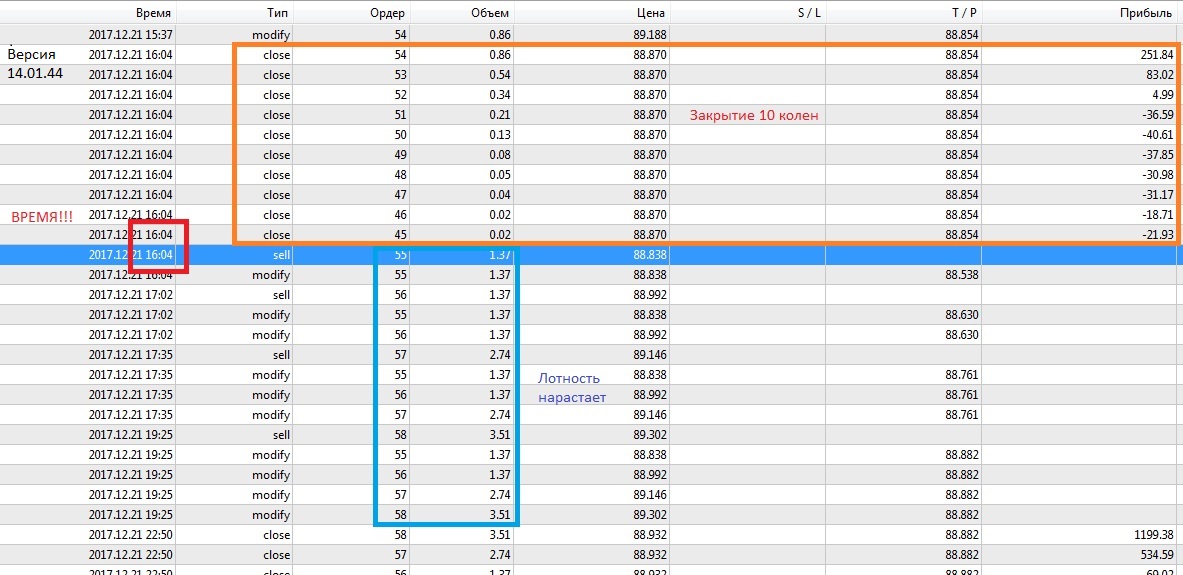Click 'modify' in the 15:37 row

[x=272, y=35]
